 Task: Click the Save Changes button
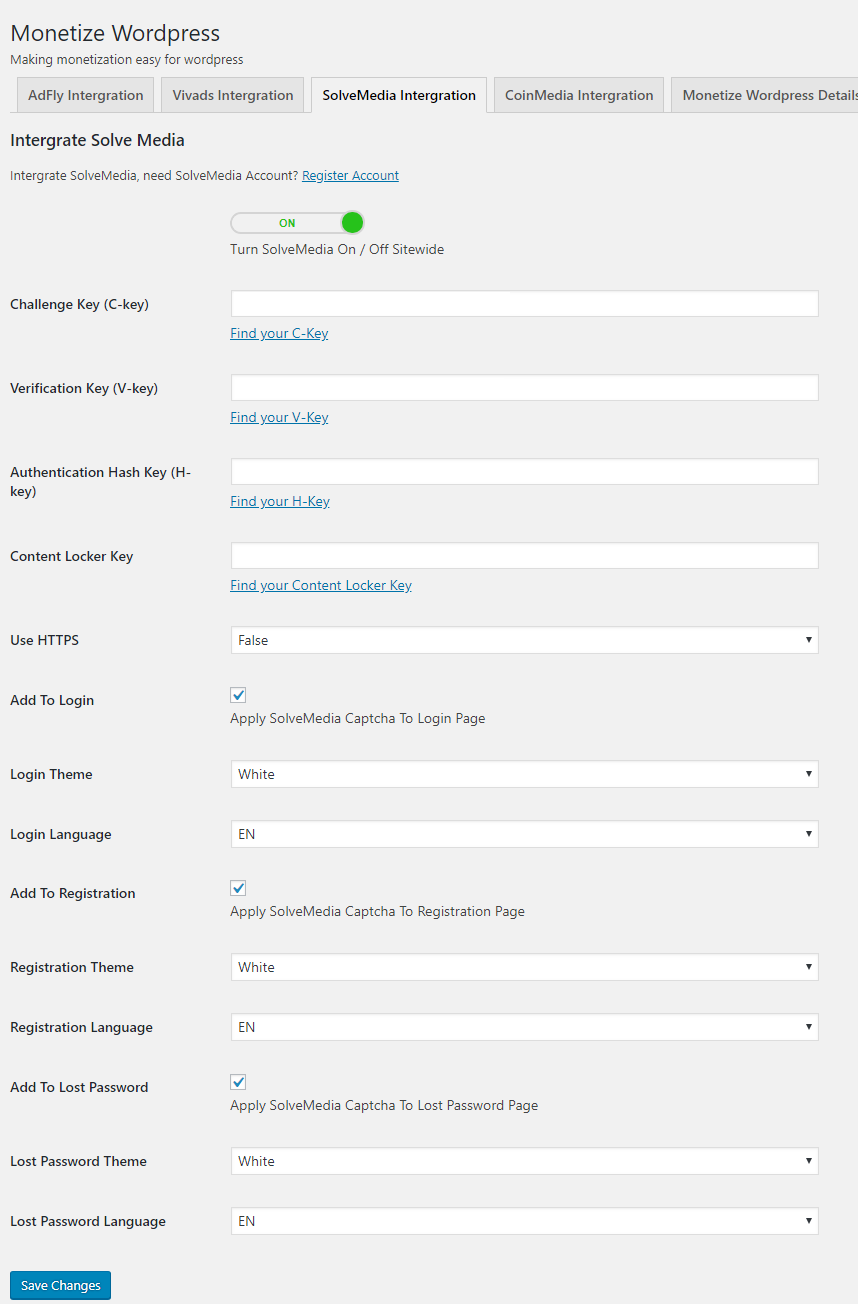pyautogui.click(x=60, y=1285)
